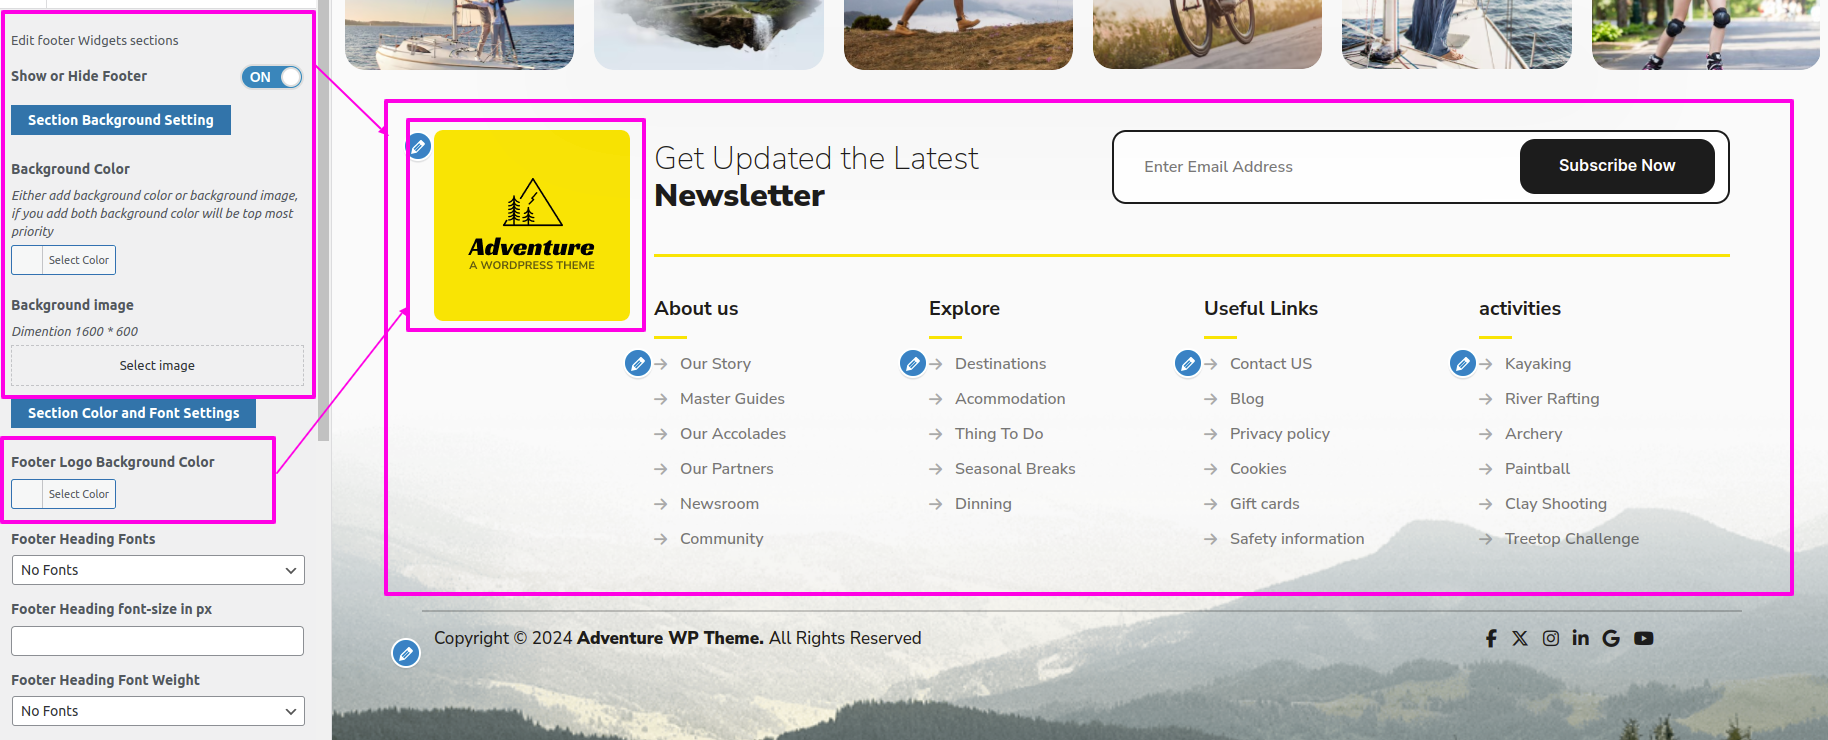Open the Master Guides link
This screenshot has height=740, width=1828.
point(732,399)
